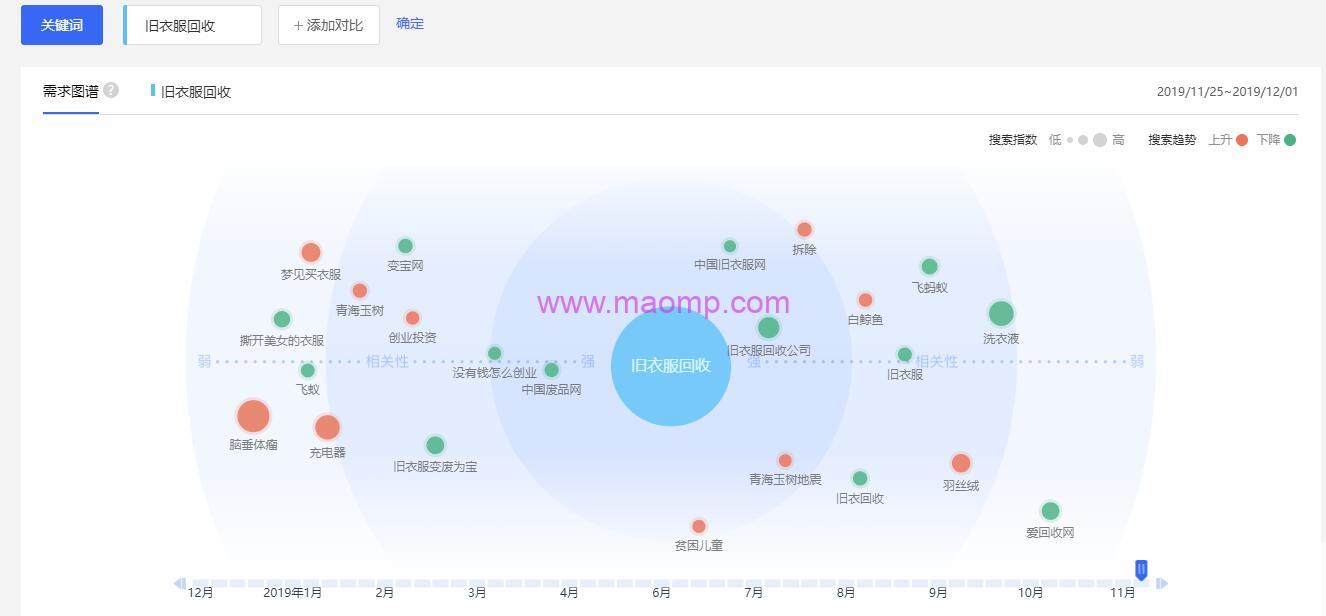The image size is (1326, 616).
Task: Select the 旧衣服回收 series label
Action: pos(193,91)
